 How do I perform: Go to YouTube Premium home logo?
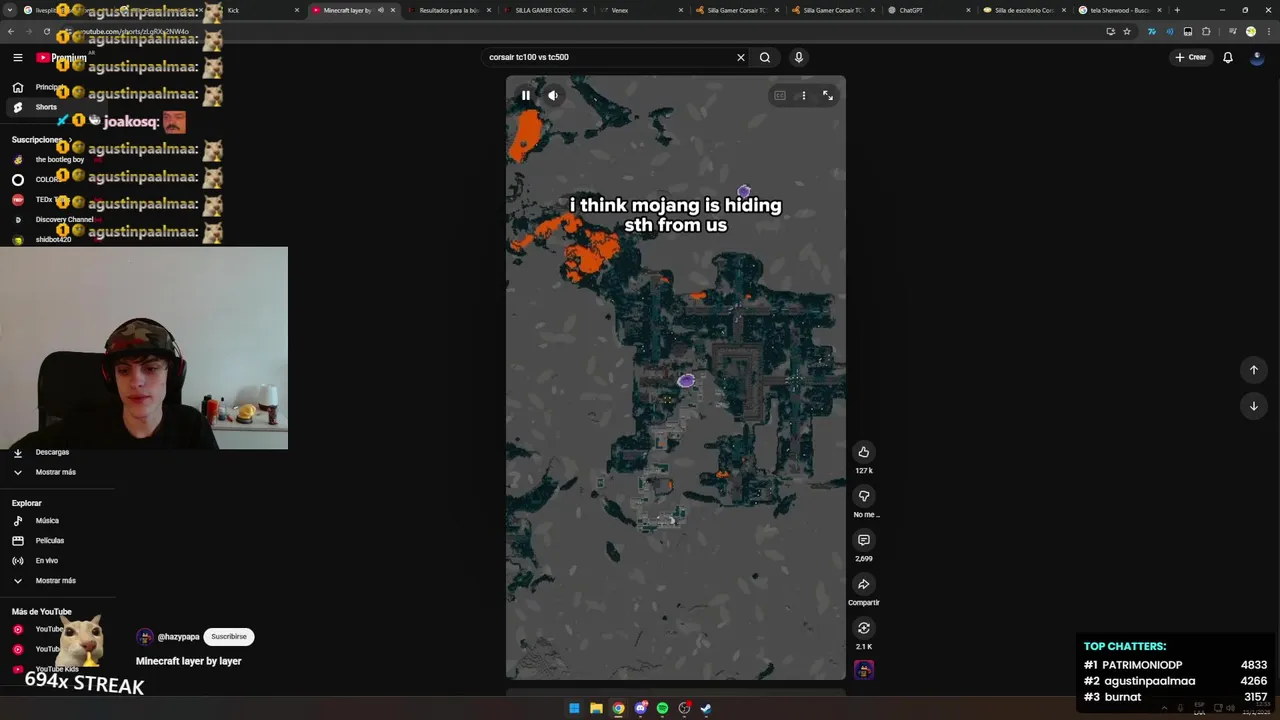[x=62, y=57]
